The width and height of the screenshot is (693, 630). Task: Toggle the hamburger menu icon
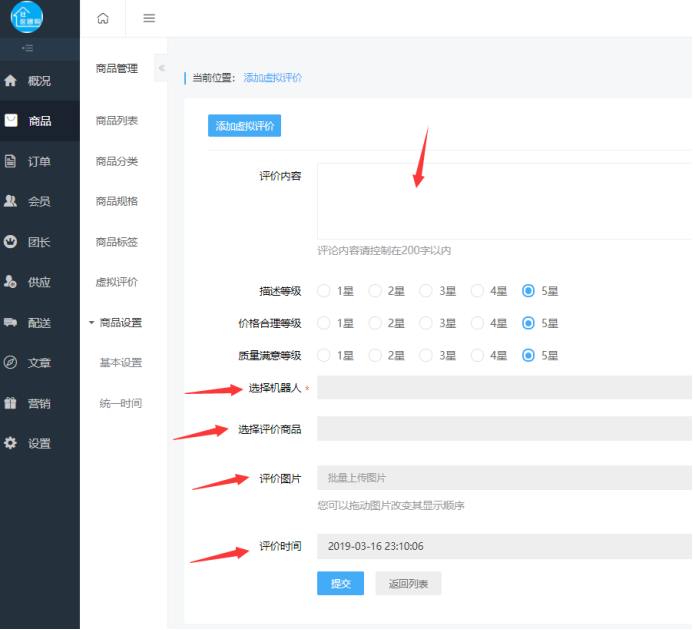coord(149,18)
